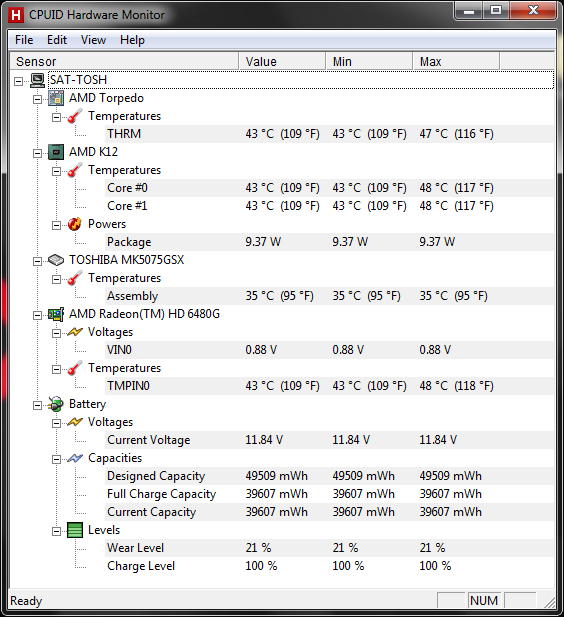Select the TMPIN0 row

point(330,386)
